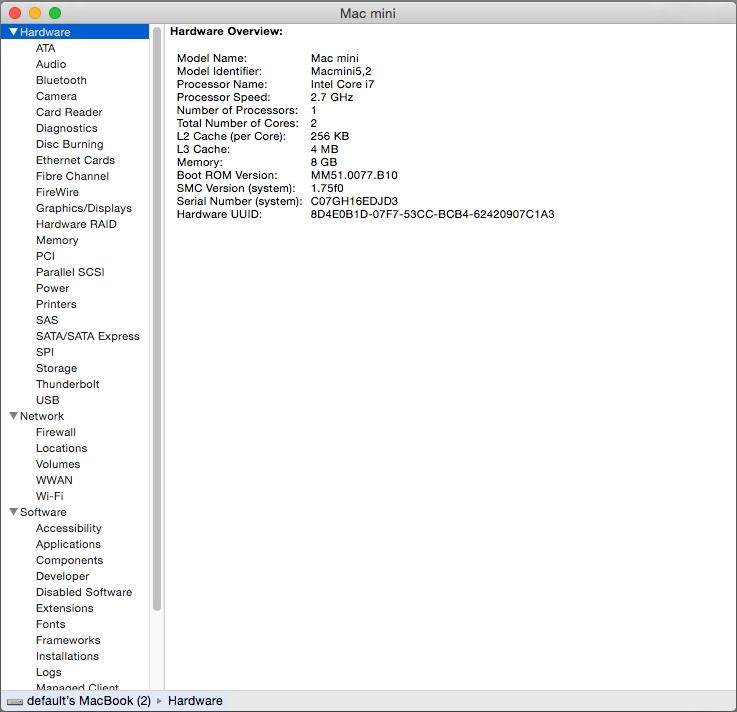The image size is (737, 712).
Task: Open the Wi-Fi network details
Action: coord(49,496)
